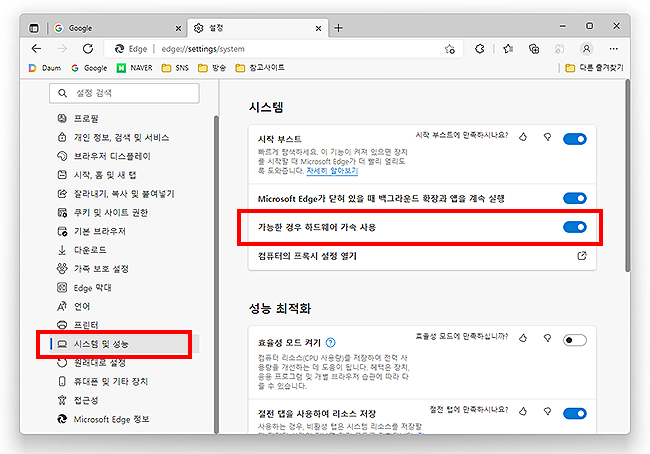Screen dimensions: 650x454
Task: Open Microsoft Edge 정보 section
Action: [103, 419]
